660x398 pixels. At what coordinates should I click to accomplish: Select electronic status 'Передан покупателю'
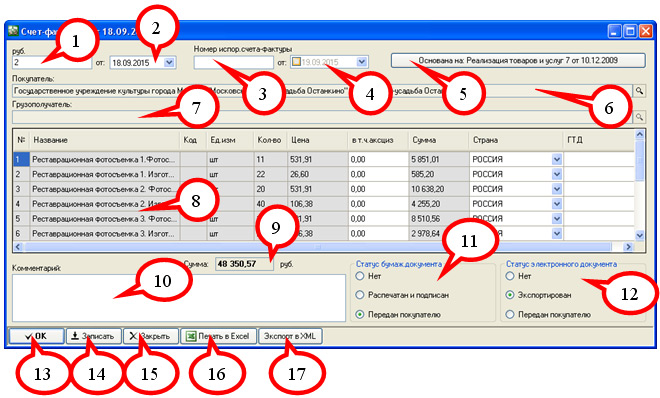point(510,314)
